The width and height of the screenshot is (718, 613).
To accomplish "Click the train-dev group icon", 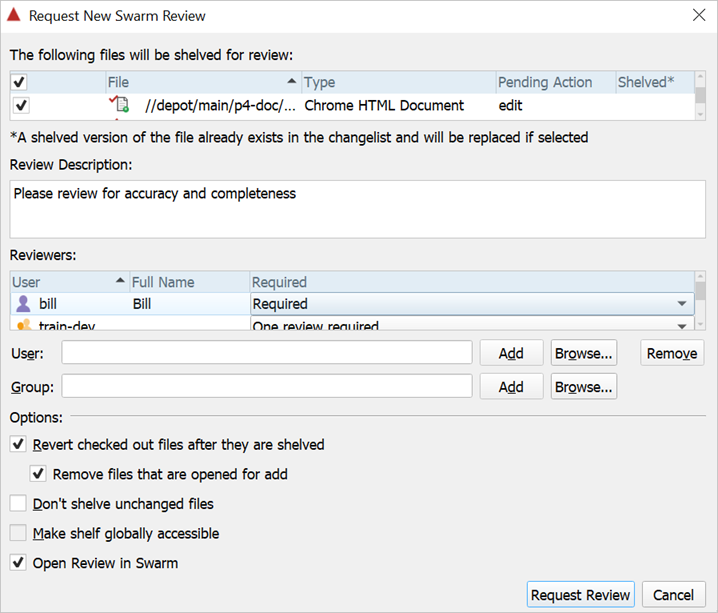I will (x=24, y=325).
